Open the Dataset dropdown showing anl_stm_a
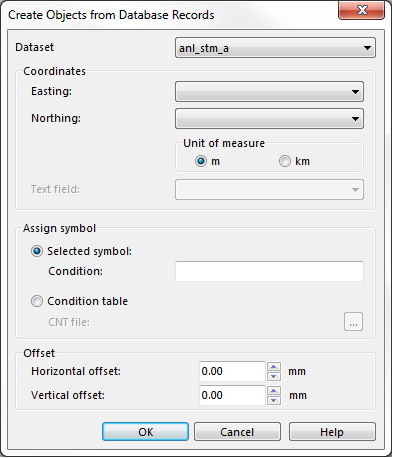393x458 pixels. point(275,48)
